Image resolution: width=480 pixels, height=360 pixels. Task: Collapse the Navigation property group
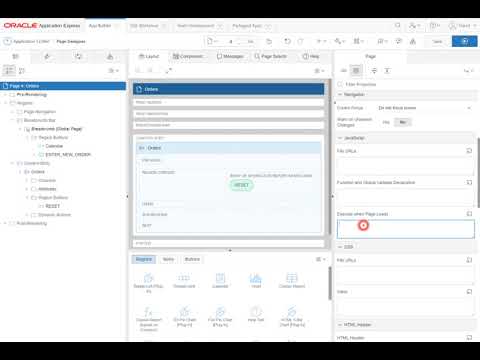pos(340,94)
